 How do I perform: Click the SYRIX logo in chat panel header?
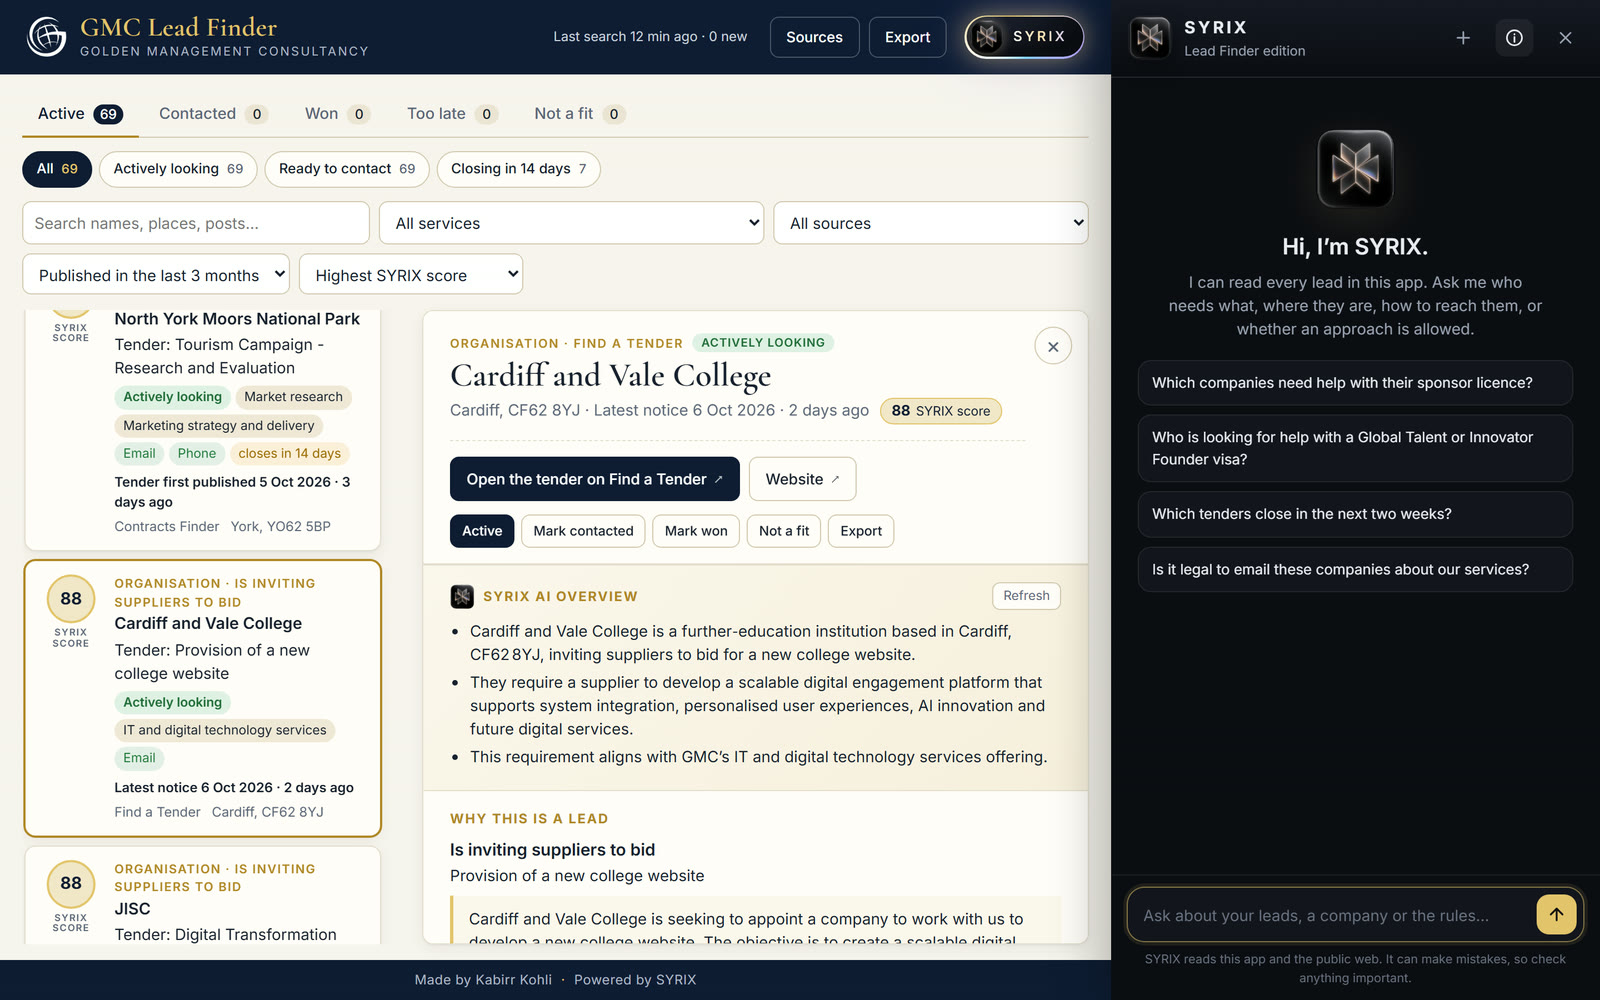click(x=1150, y=38)
